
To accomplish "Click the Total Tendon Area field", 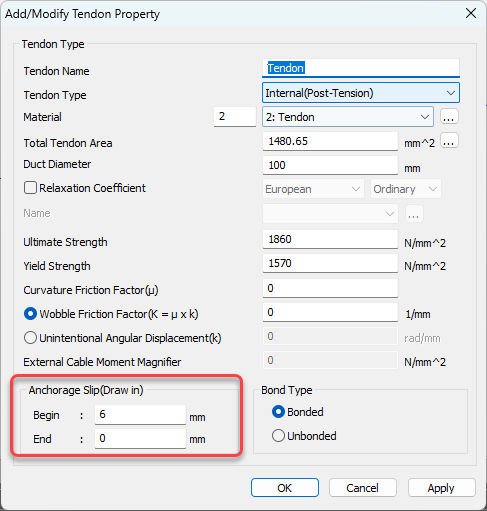I will (330, 141).
